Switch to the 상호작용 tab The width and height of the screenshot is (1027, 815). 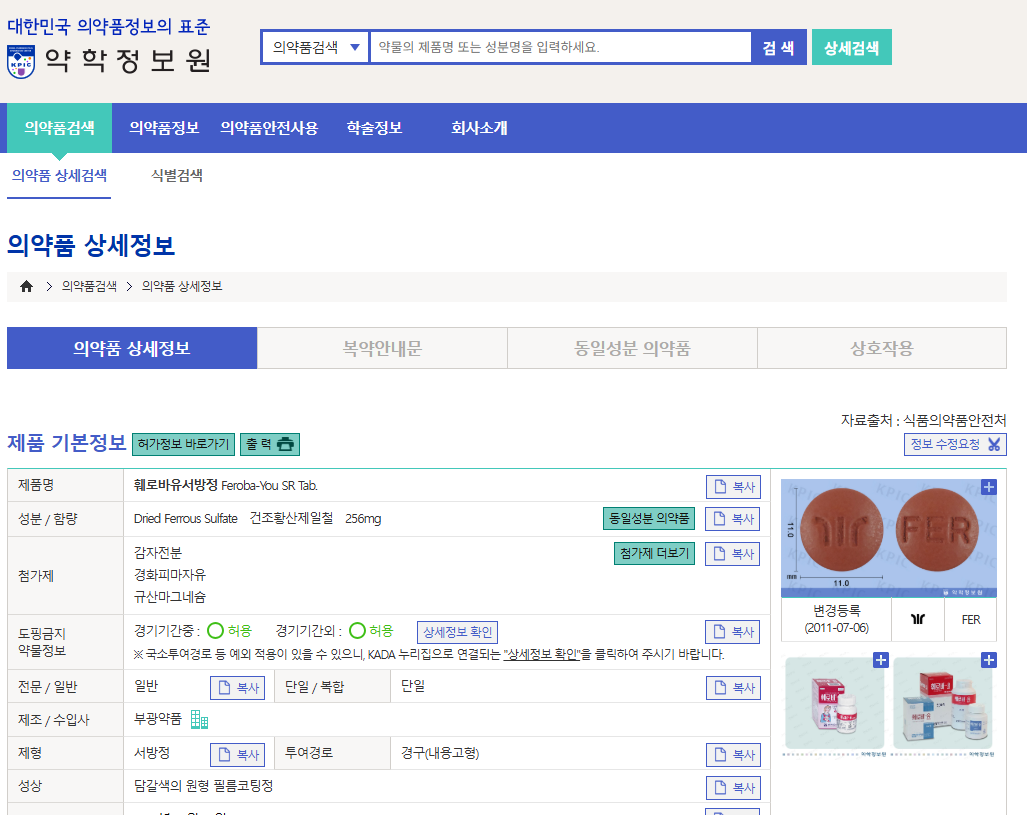882,349
